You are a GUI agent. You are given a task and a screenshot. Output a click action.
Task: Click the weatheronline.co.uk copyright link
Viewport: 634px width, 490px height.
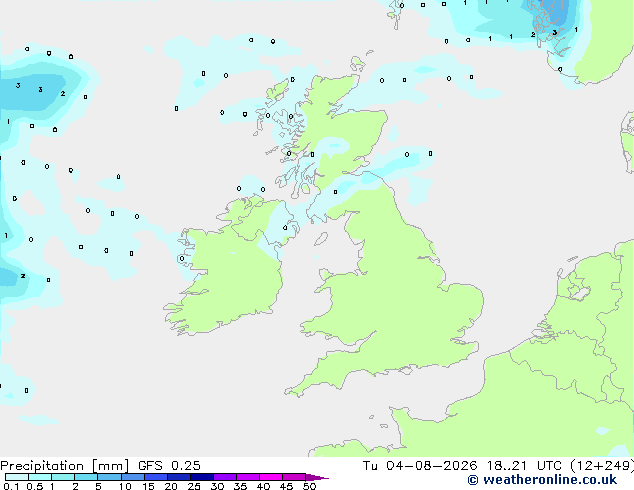pyautogui.click(x=542, y=480)
